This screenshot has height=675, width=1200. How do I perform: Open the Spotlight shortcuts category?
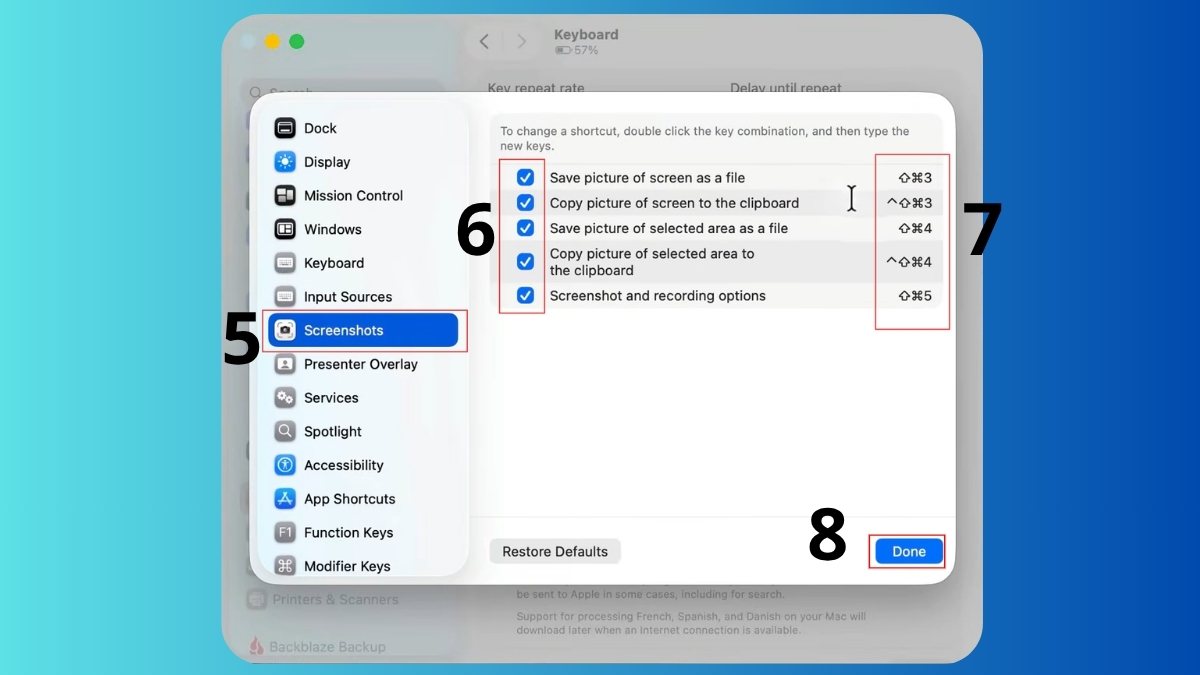point(363,431)
